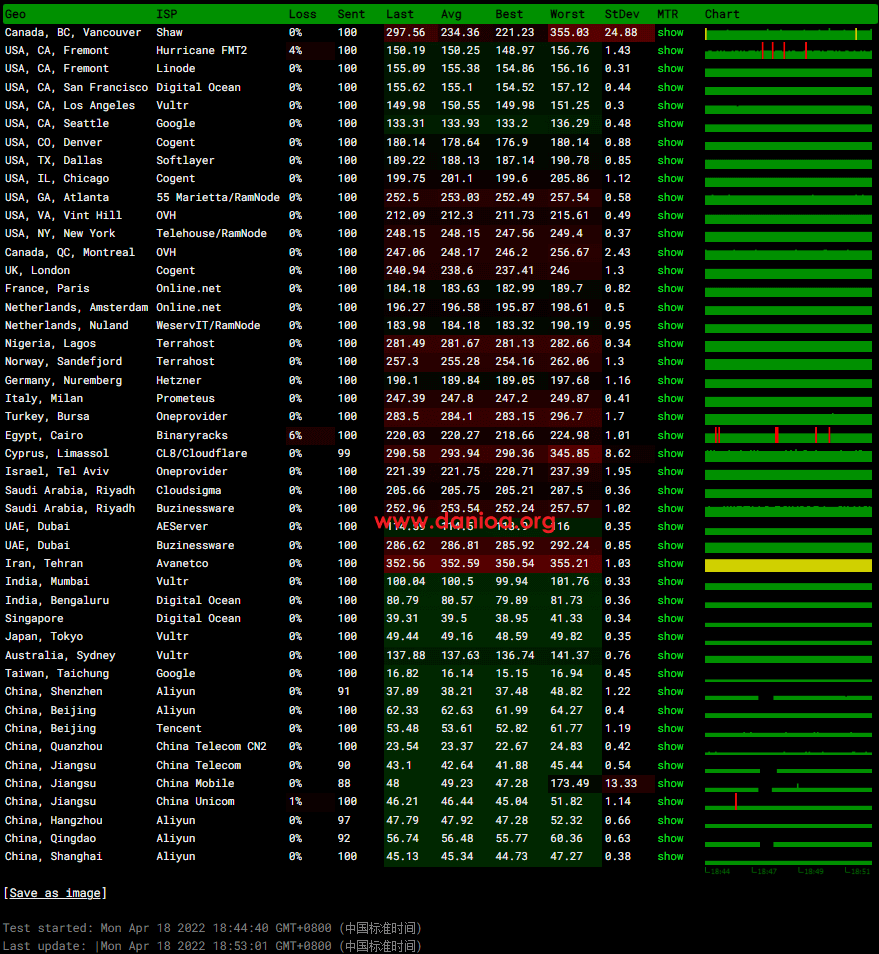Select the 4% loss value for Hurricane FMT2
Screen dimensions: 879x954
296,50
